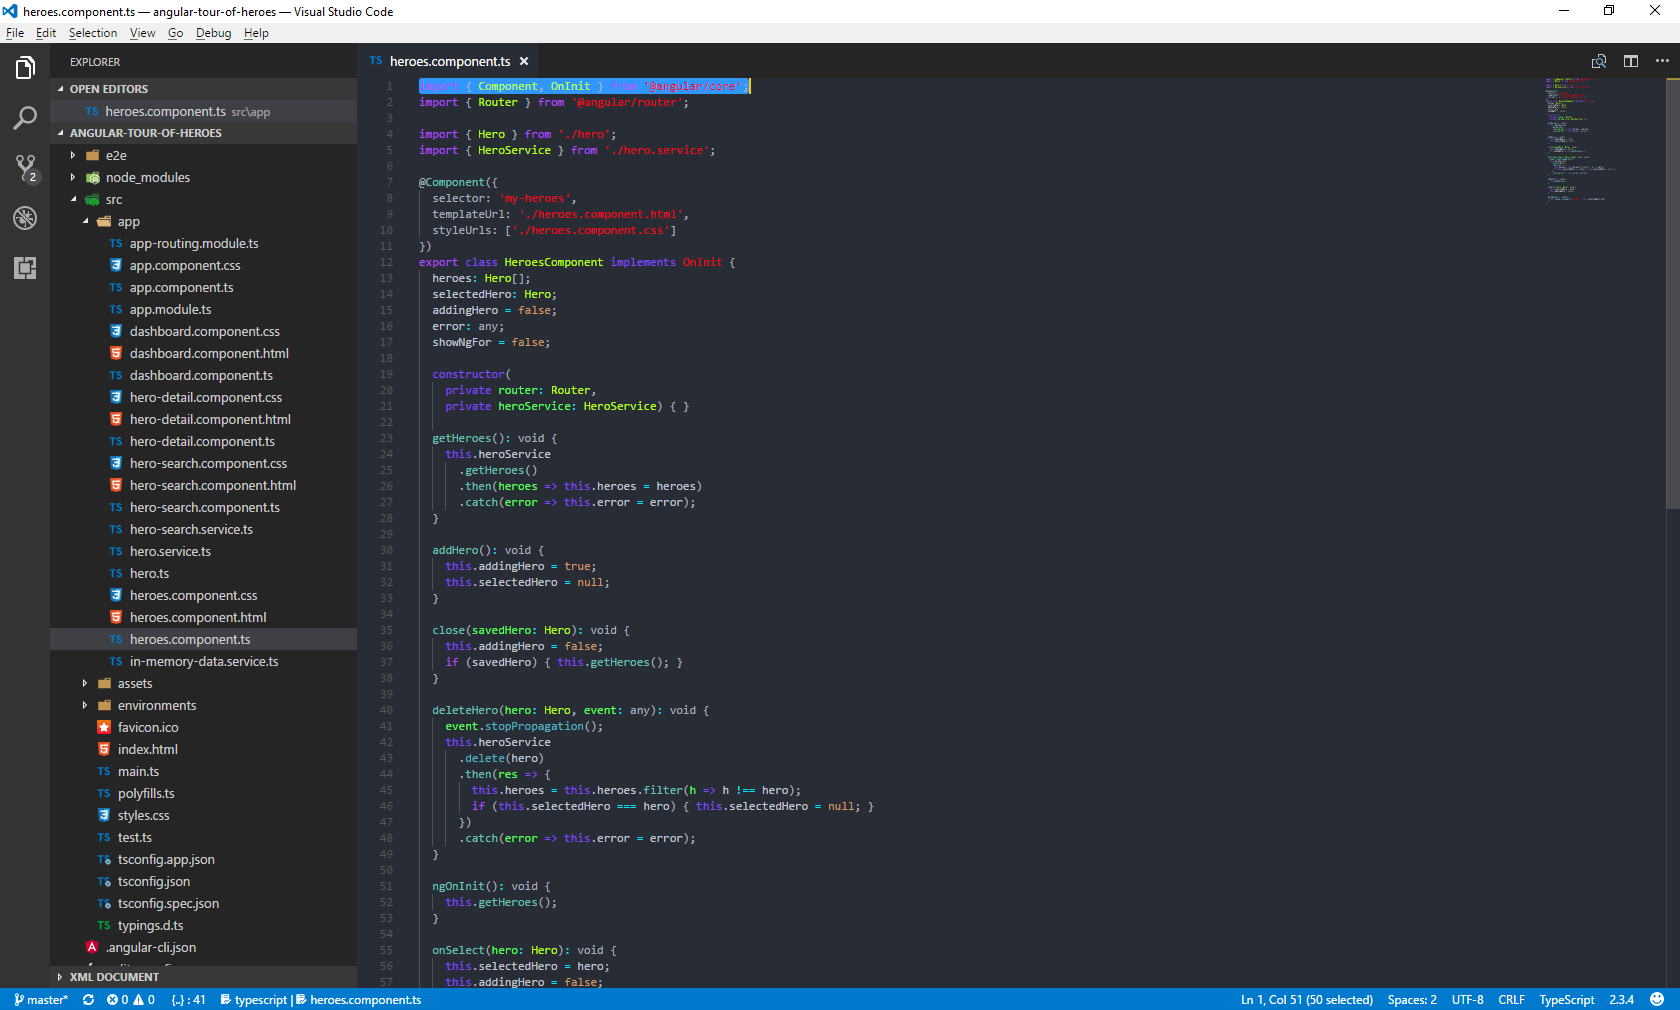Screen dimensions: 1680x1010
Task: Open the Debug menu
Action: tap(213, 33)
